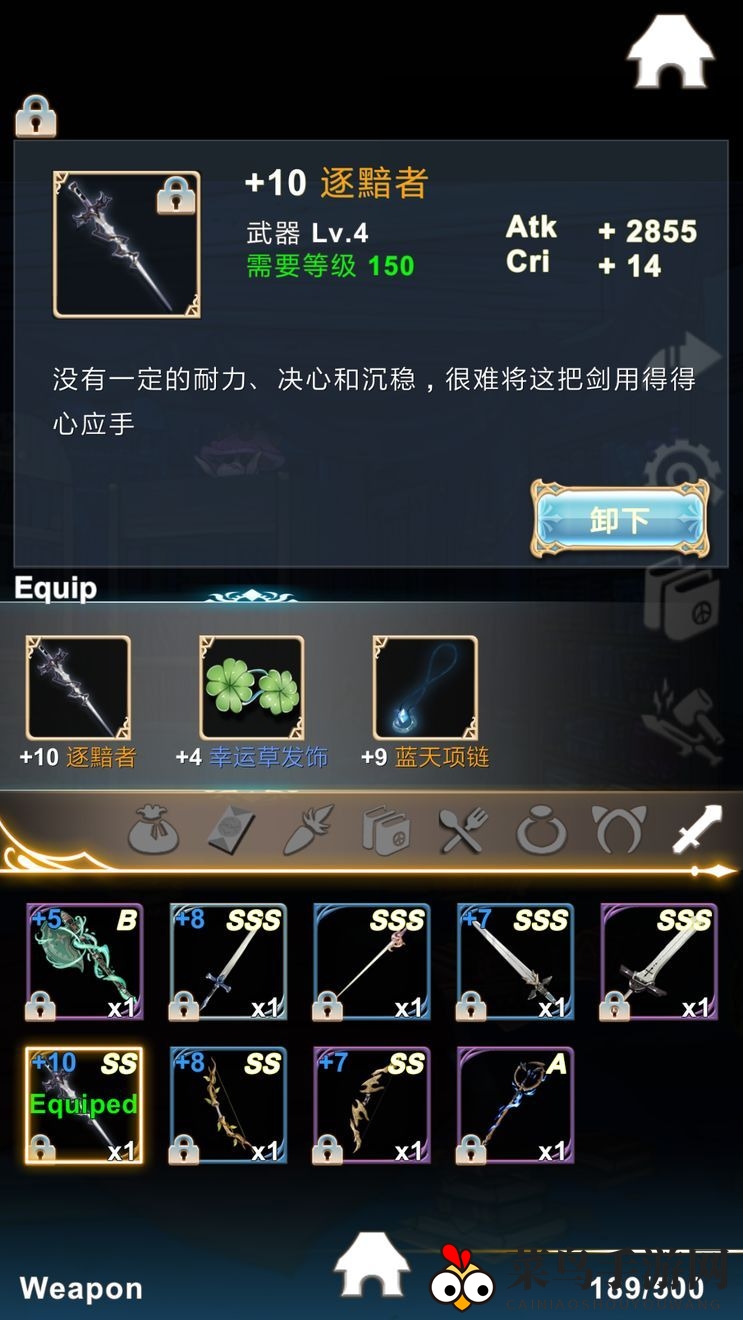Switch to the carrot food category
The width and height of the screenshot is (743, 1320).
307,829
